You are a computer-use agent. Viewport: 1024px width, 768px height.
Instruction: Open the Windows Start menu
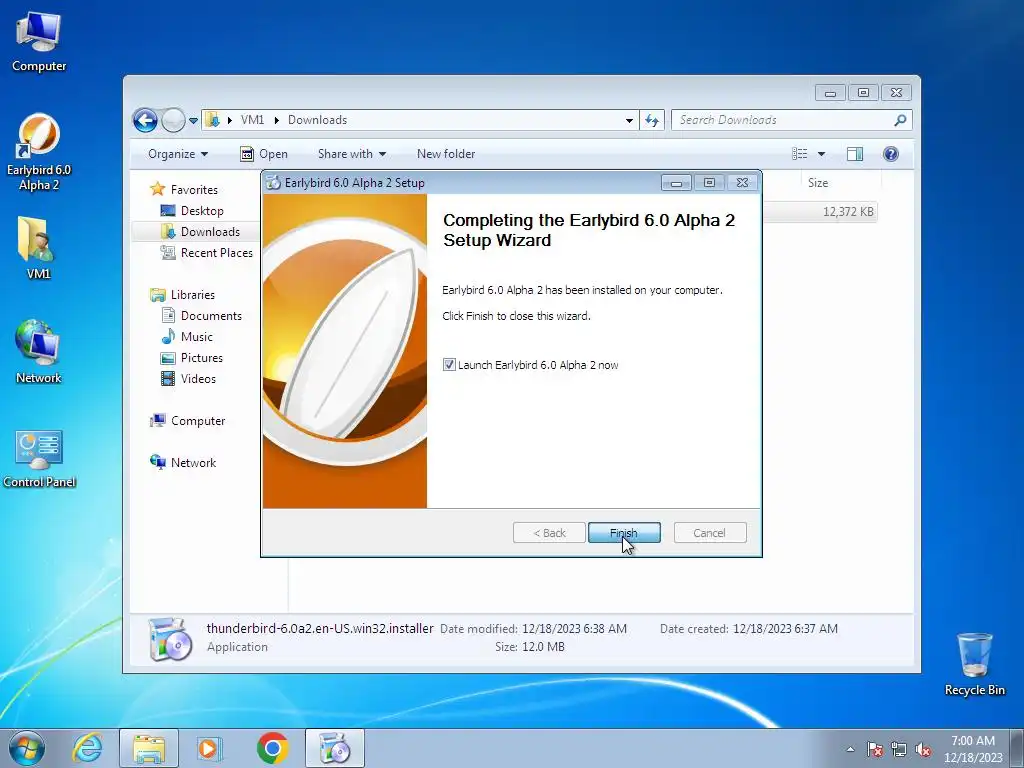27,748
